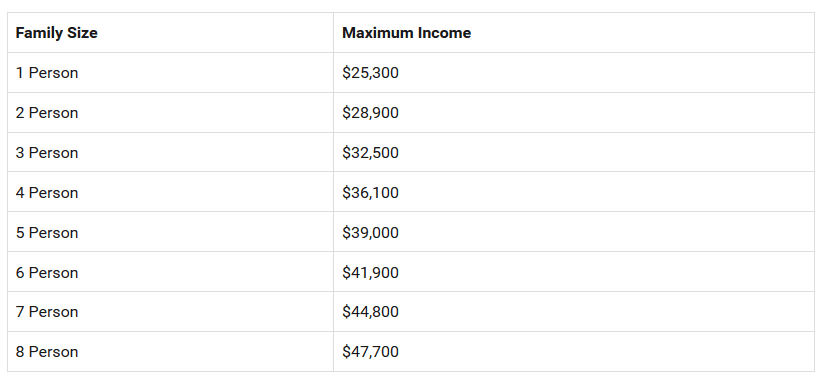
Task: Select the $28,900 income cell
Action: click(574, 113)
